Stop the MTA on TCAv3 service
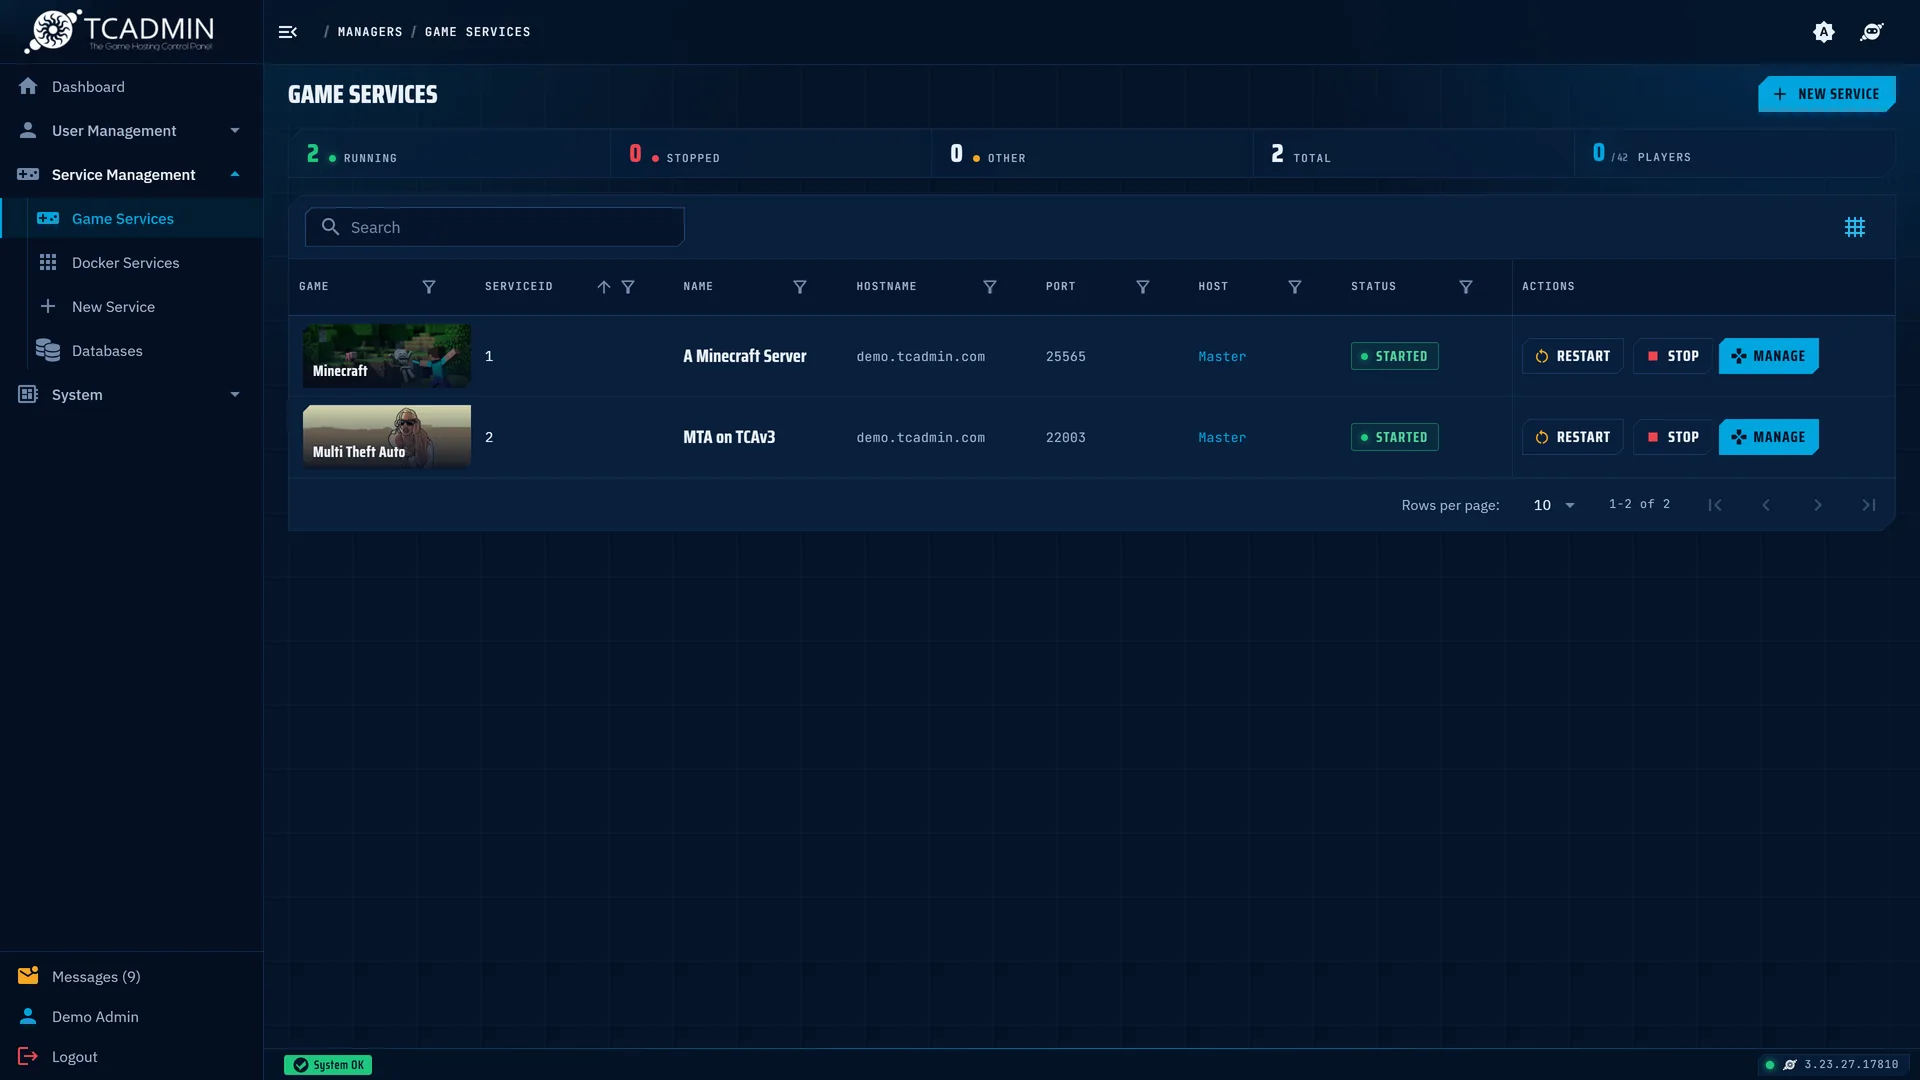This screenshot has height=1080, width=1920. [1673, 437]
